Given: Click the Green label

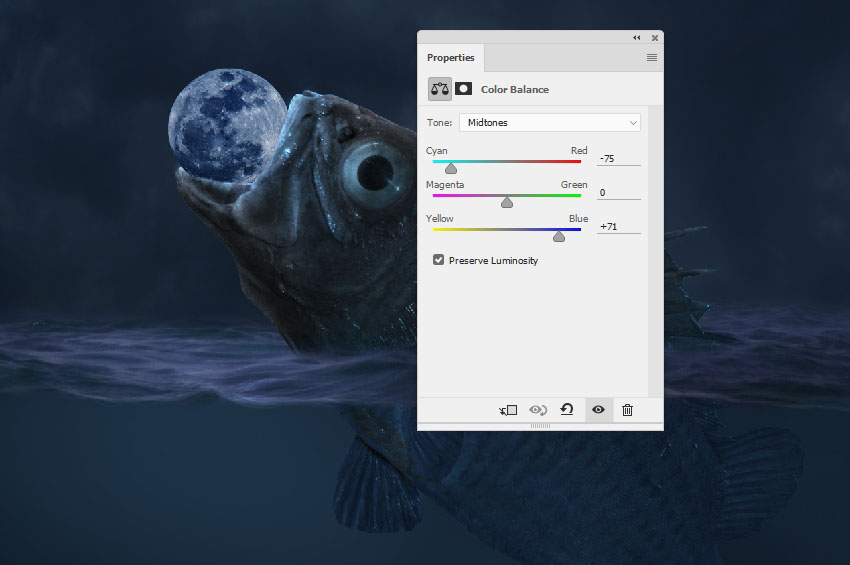Looking at the screenshot, I should pos(574,185).
